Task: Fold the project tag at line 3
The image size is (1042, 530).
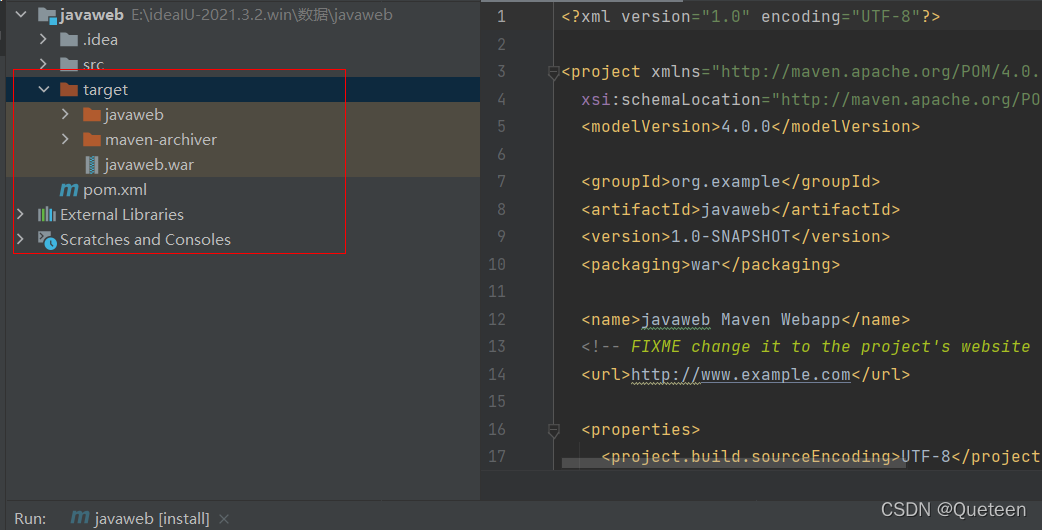Action: point(553,72)
